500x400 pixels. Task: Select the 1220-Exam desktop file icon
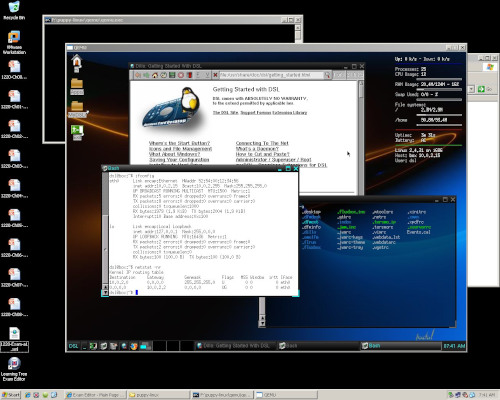[x=14, y=340]
